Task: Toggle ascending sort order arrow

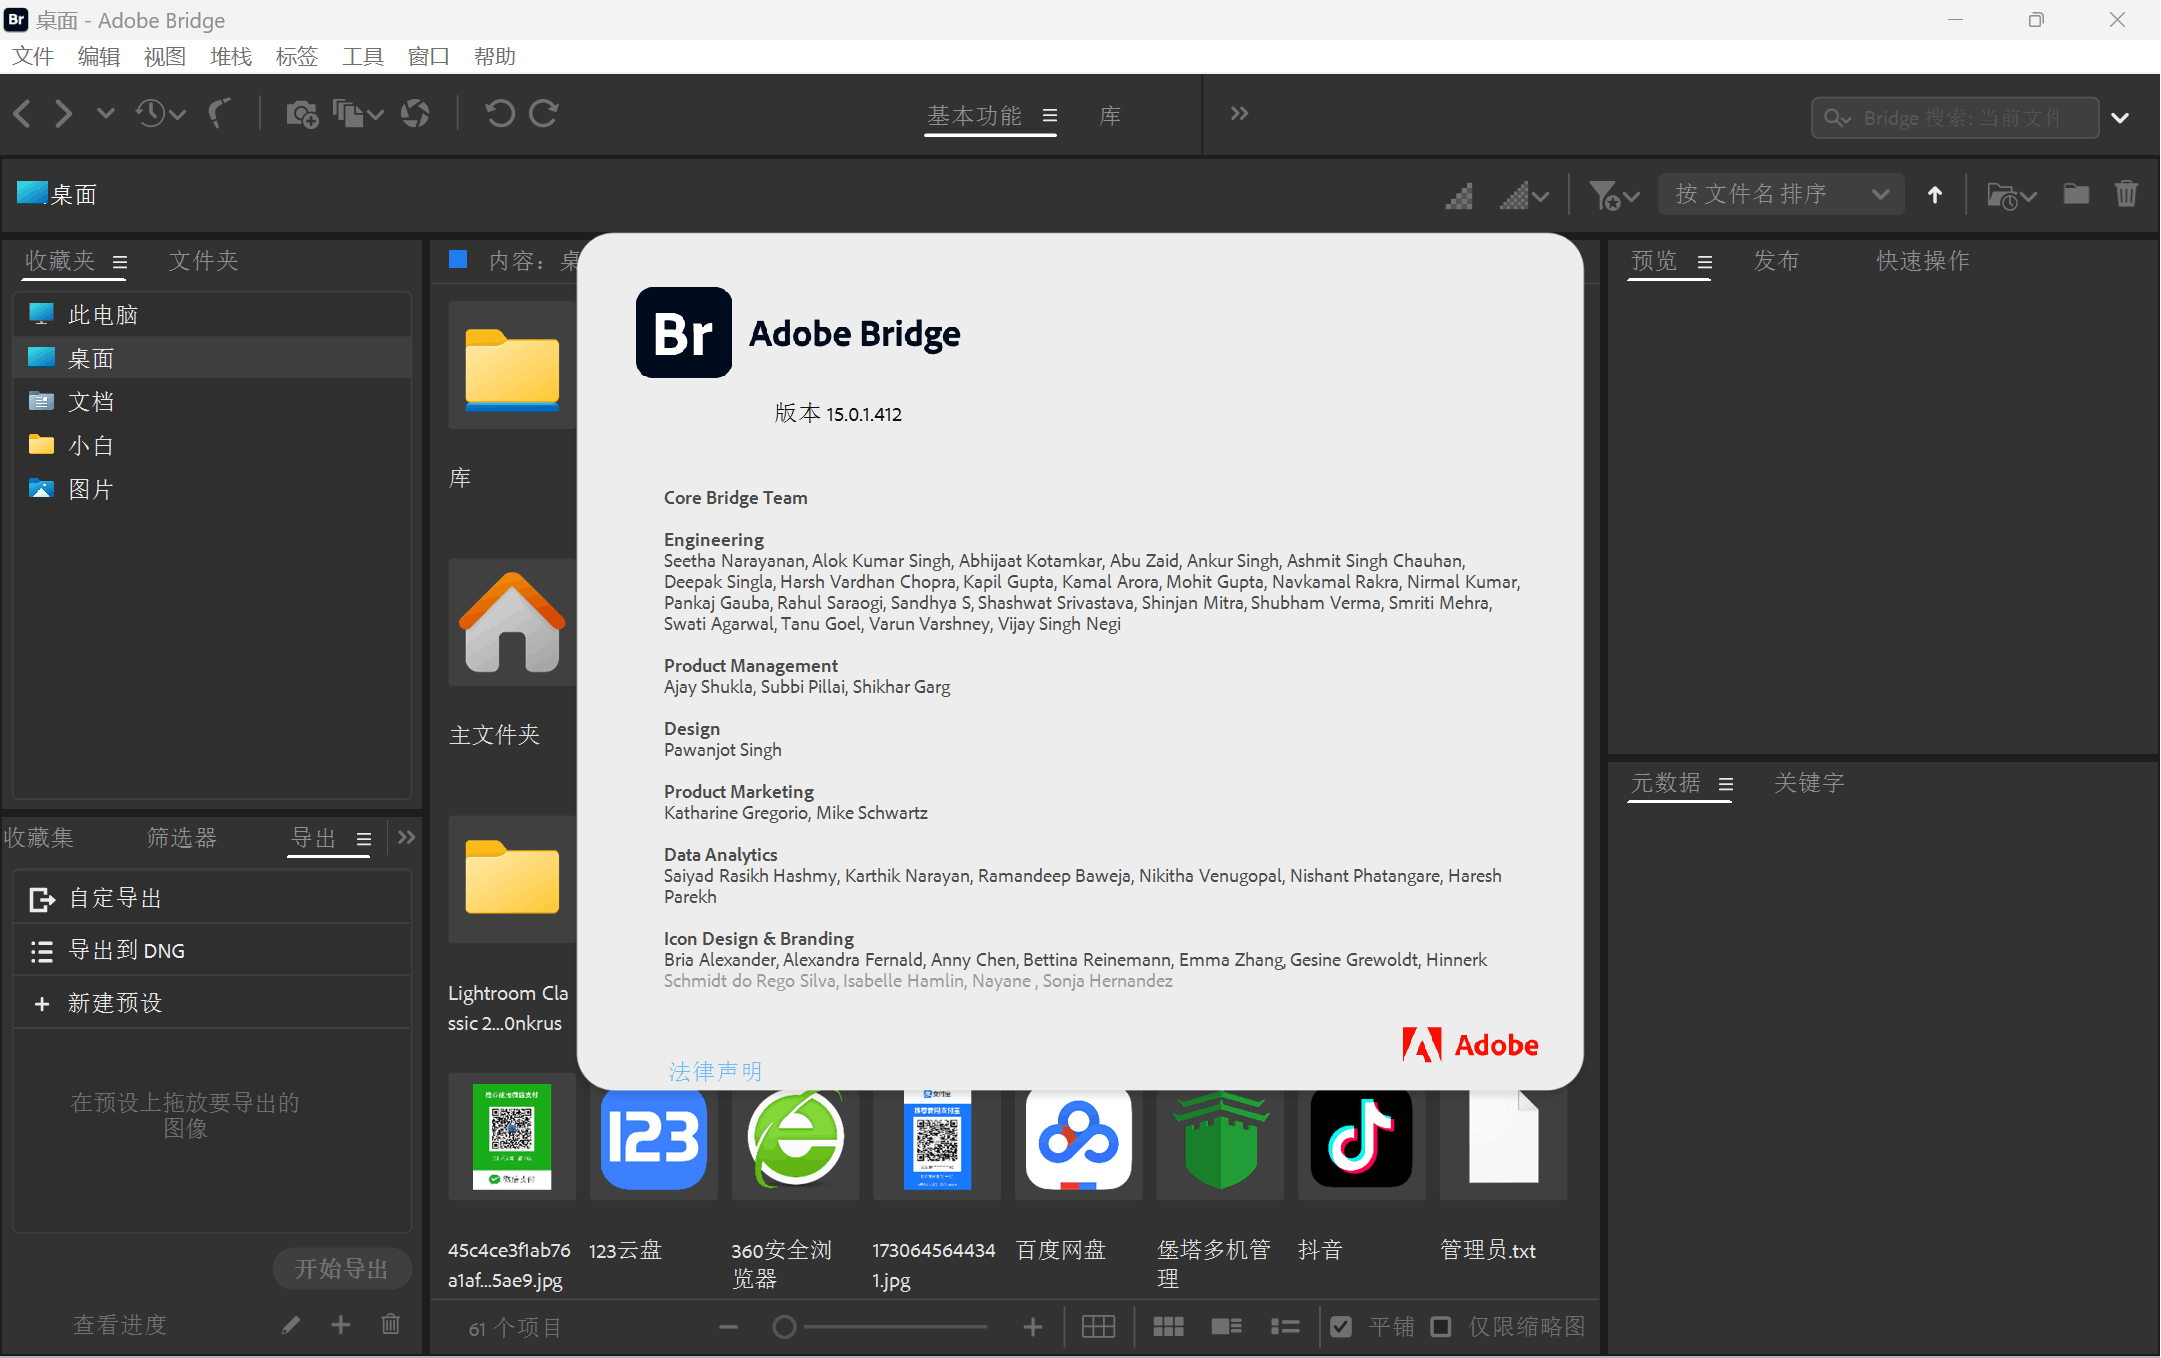Action: pos(1935,195)
